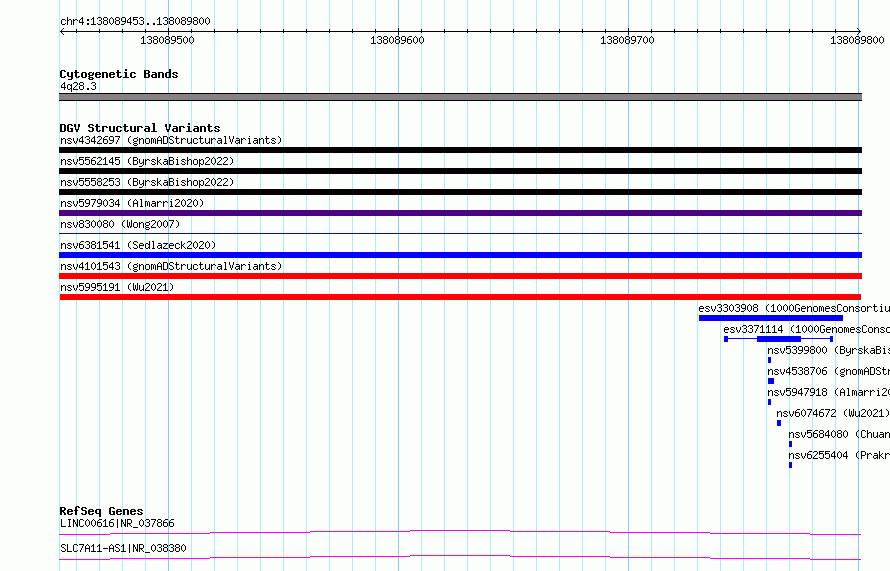The width and height of the screenshot is (890, 571).
Task: Click ruler position 138089600
Action: pos(397,40)
